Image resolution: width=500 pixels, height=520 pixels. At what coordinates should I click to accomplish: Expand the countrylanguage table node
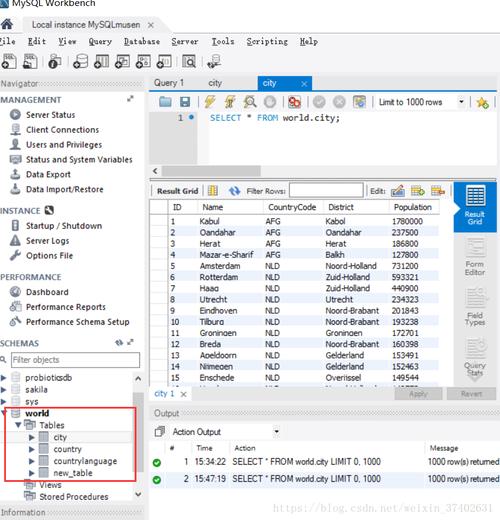32,461
